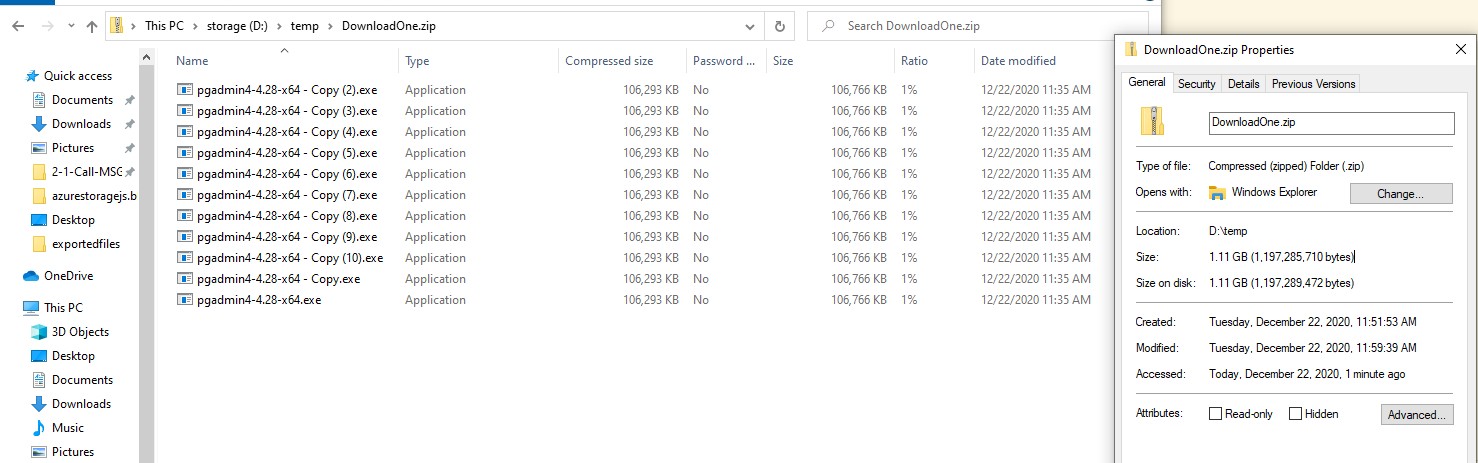The height and width of the screenshot is (463, 1478).
Task: Open the azurestoragejs folder
Action: (x=94, y=196)
